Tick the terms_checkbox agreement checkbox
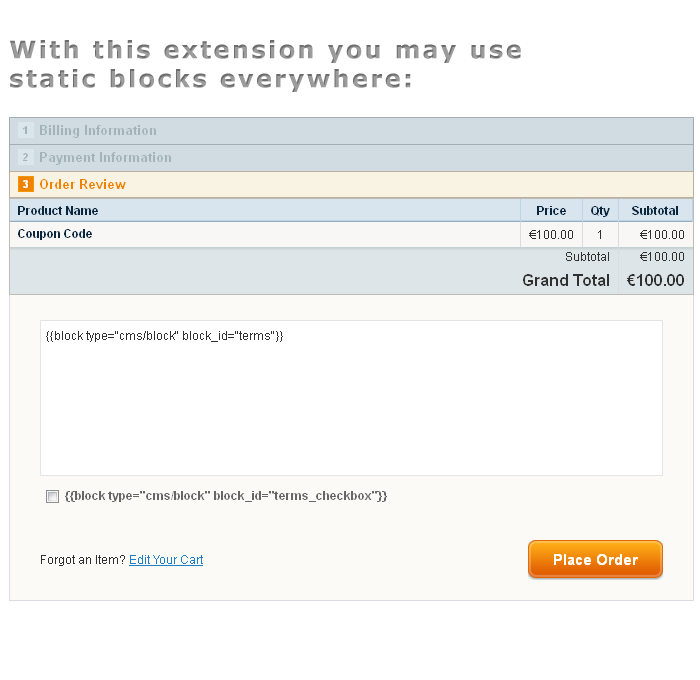Screen dimensions: 700x680 tap(52, 496)
